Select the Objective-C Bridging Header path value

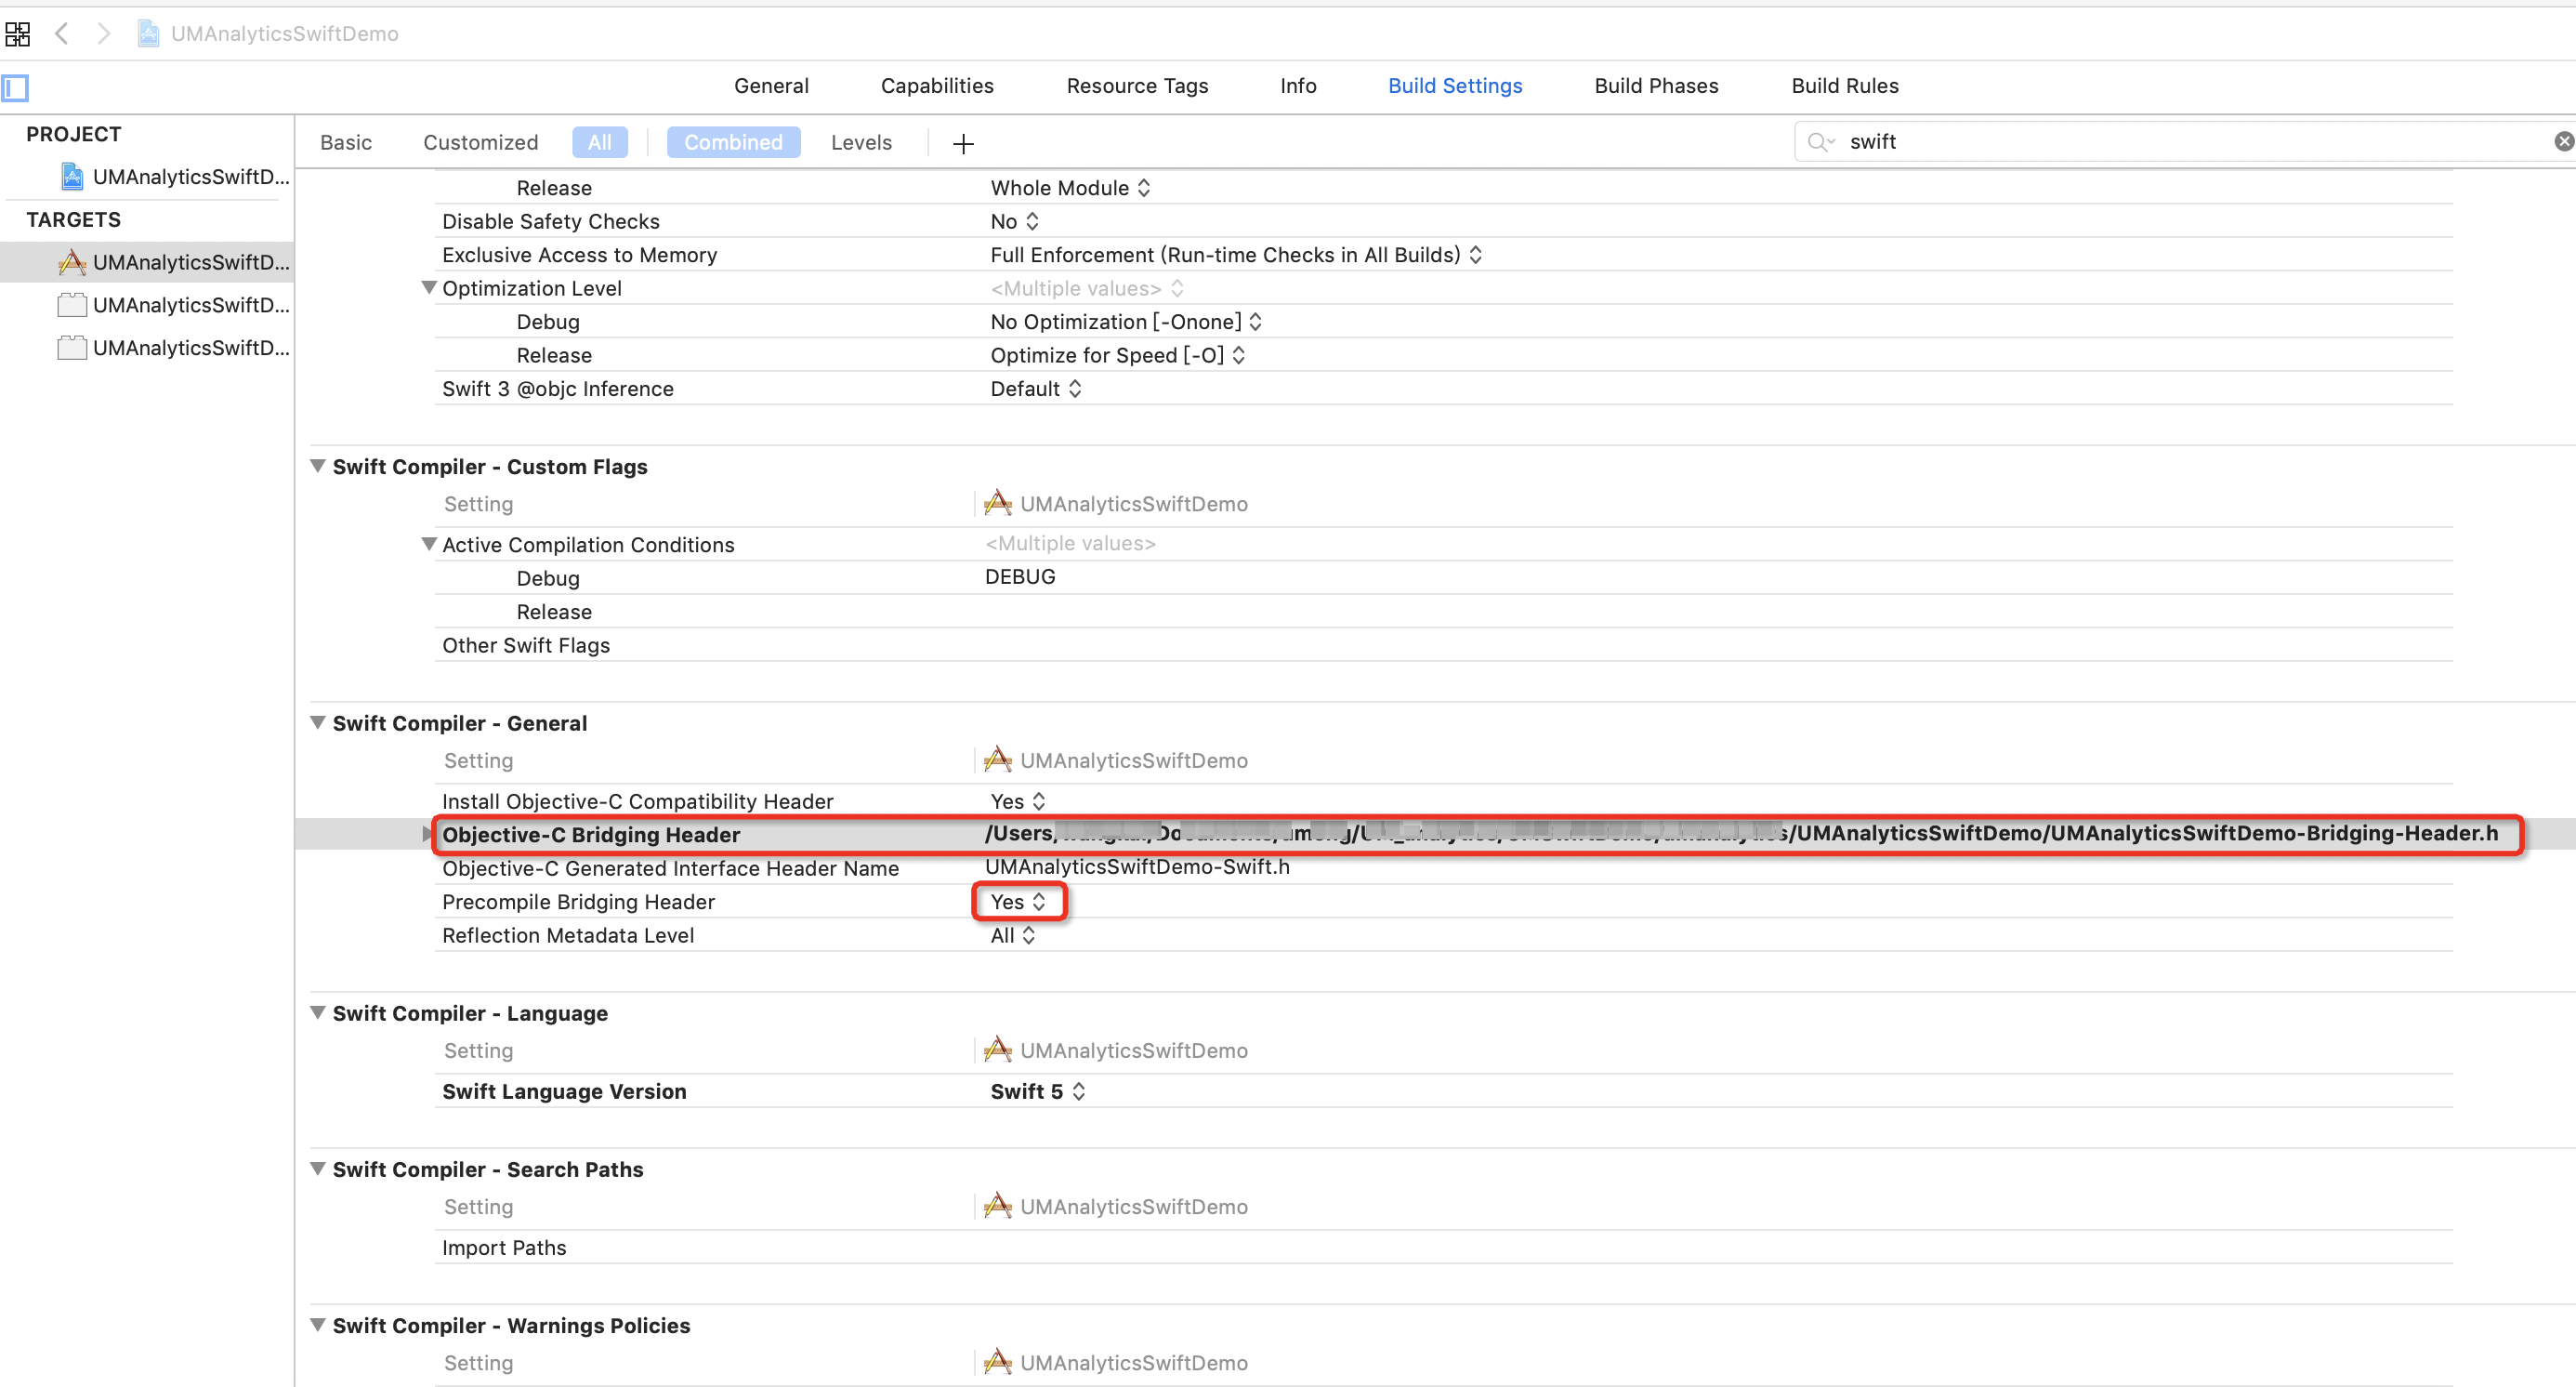pos(1741,833)
